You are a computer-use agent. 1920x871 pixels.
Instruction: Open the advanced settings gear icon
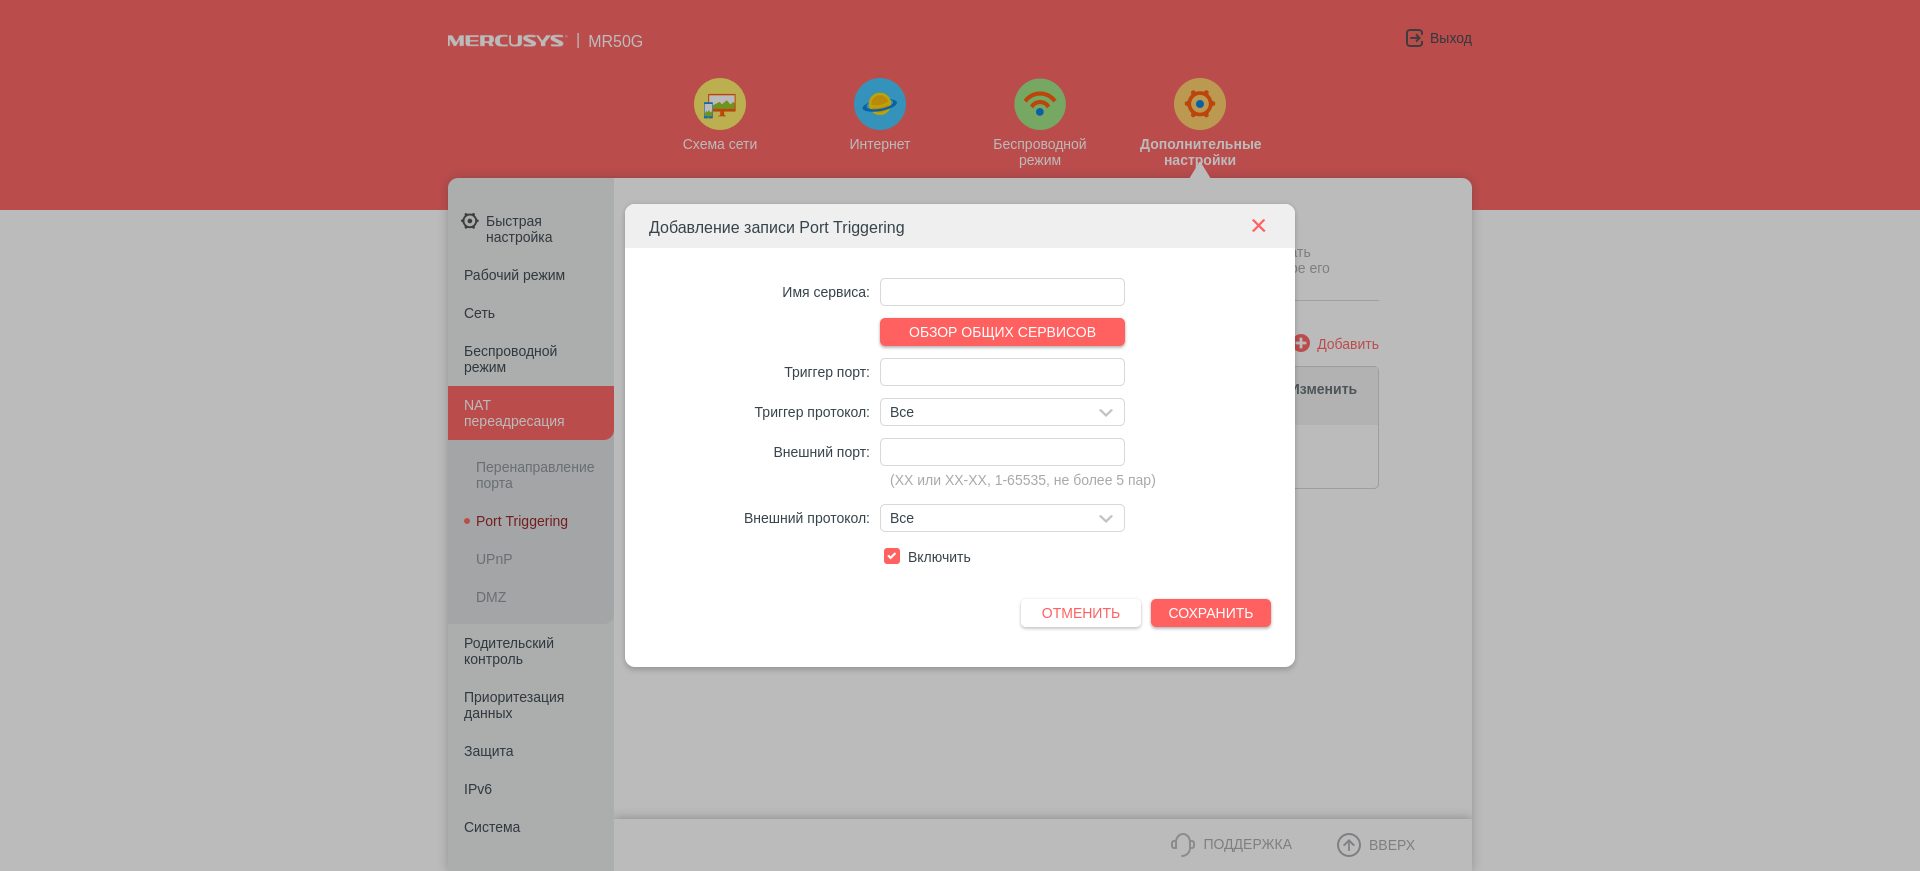(1199, 104)
